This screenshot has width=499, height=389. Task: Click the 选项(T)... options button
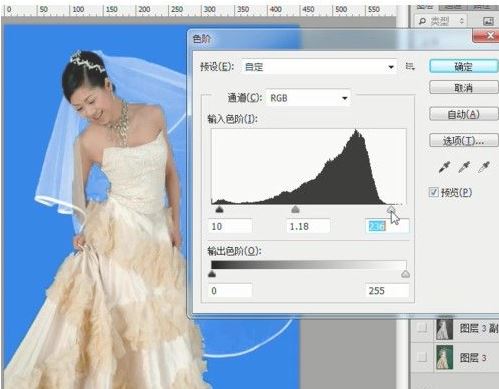pyautogui.click(x=463, y=141)
